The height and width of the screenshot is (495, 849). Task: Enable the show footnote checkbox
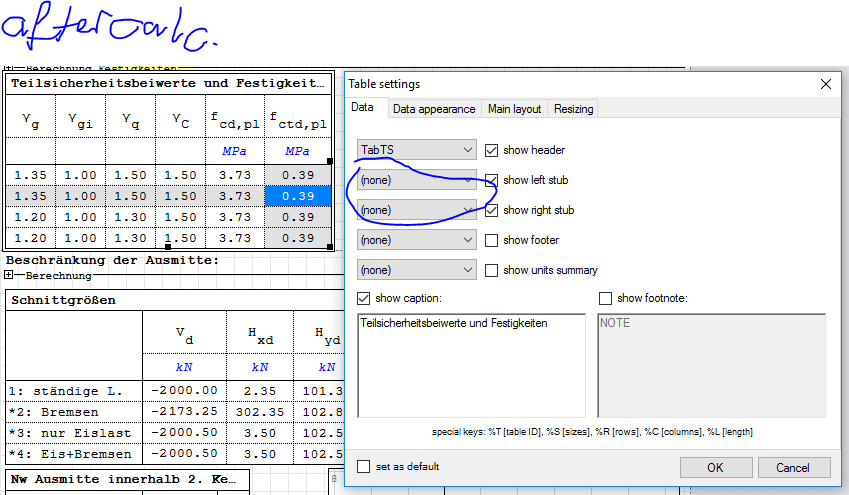605,298
